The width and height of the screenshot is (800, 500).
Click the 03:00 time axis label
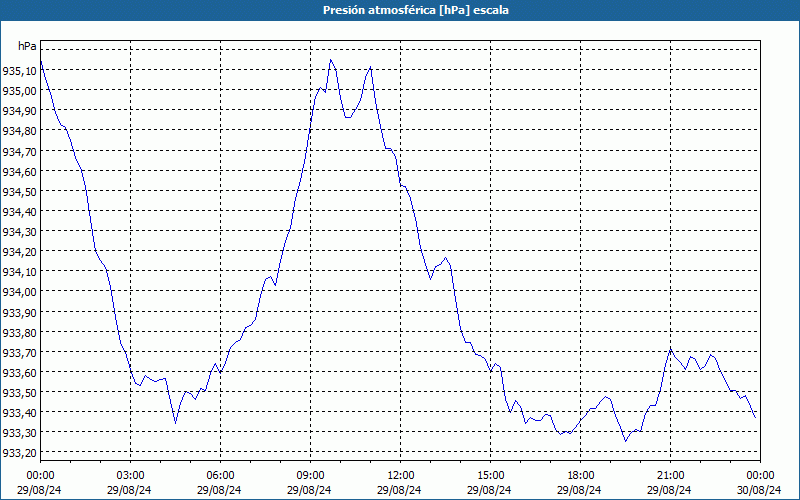[x=130, y=476]
